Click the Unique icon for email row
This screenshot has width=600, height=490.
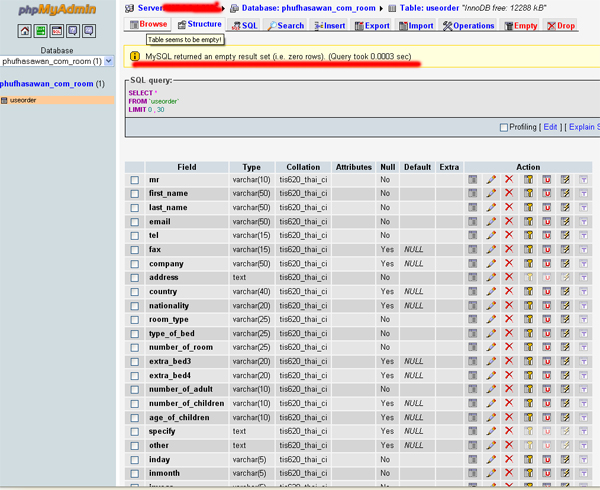point(546,221)
